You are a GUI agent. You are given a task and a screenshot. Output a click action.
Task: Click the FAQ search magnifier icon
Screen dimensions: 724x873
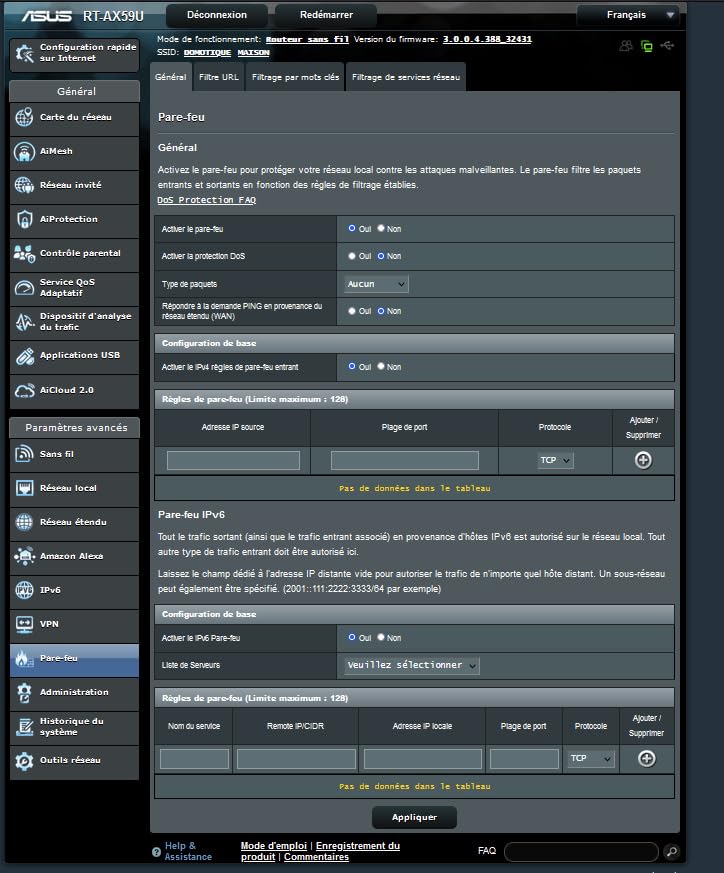click(x=671, y=852)
